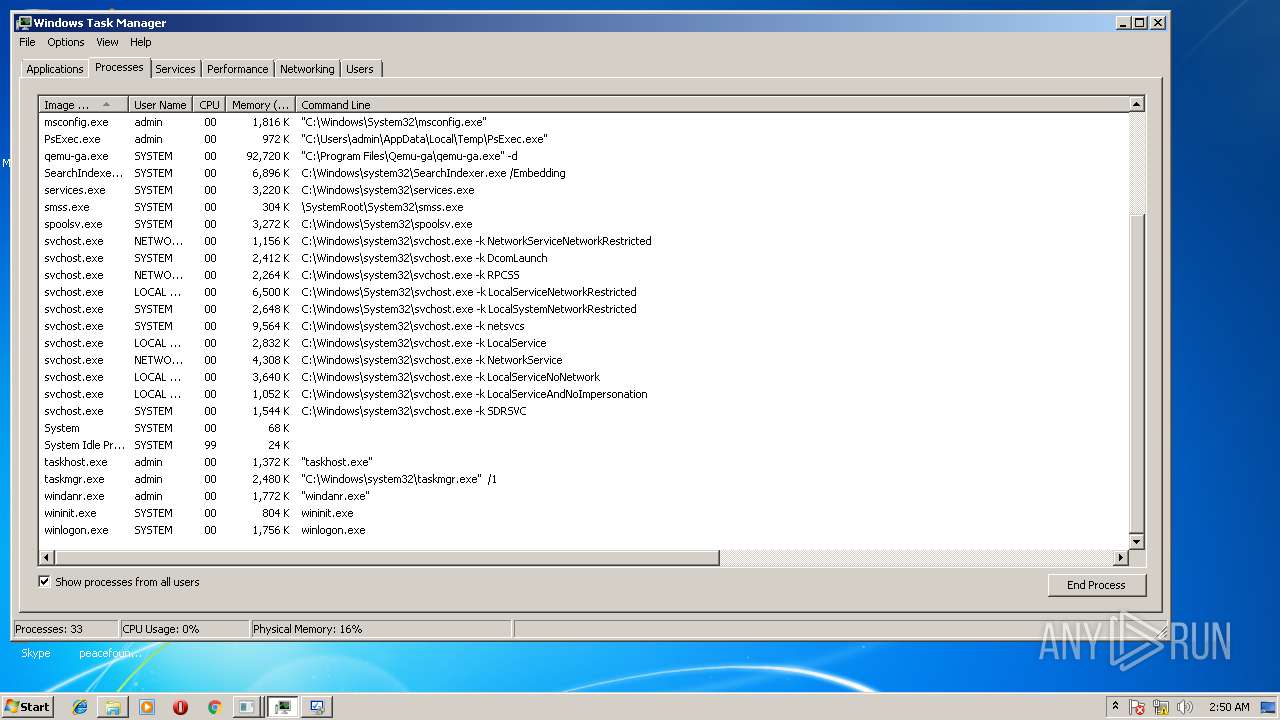Sort by Image Name column header
The width and height of the screenshot is (1280, 720).
coord(83,104)
